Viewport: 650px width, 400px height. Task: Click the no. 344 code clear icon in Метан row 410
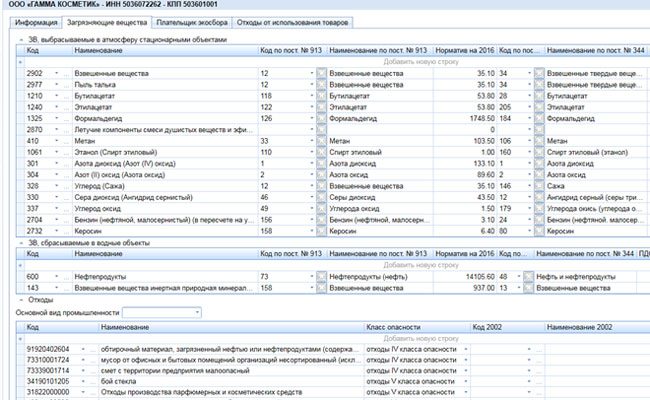pos(539,141)
